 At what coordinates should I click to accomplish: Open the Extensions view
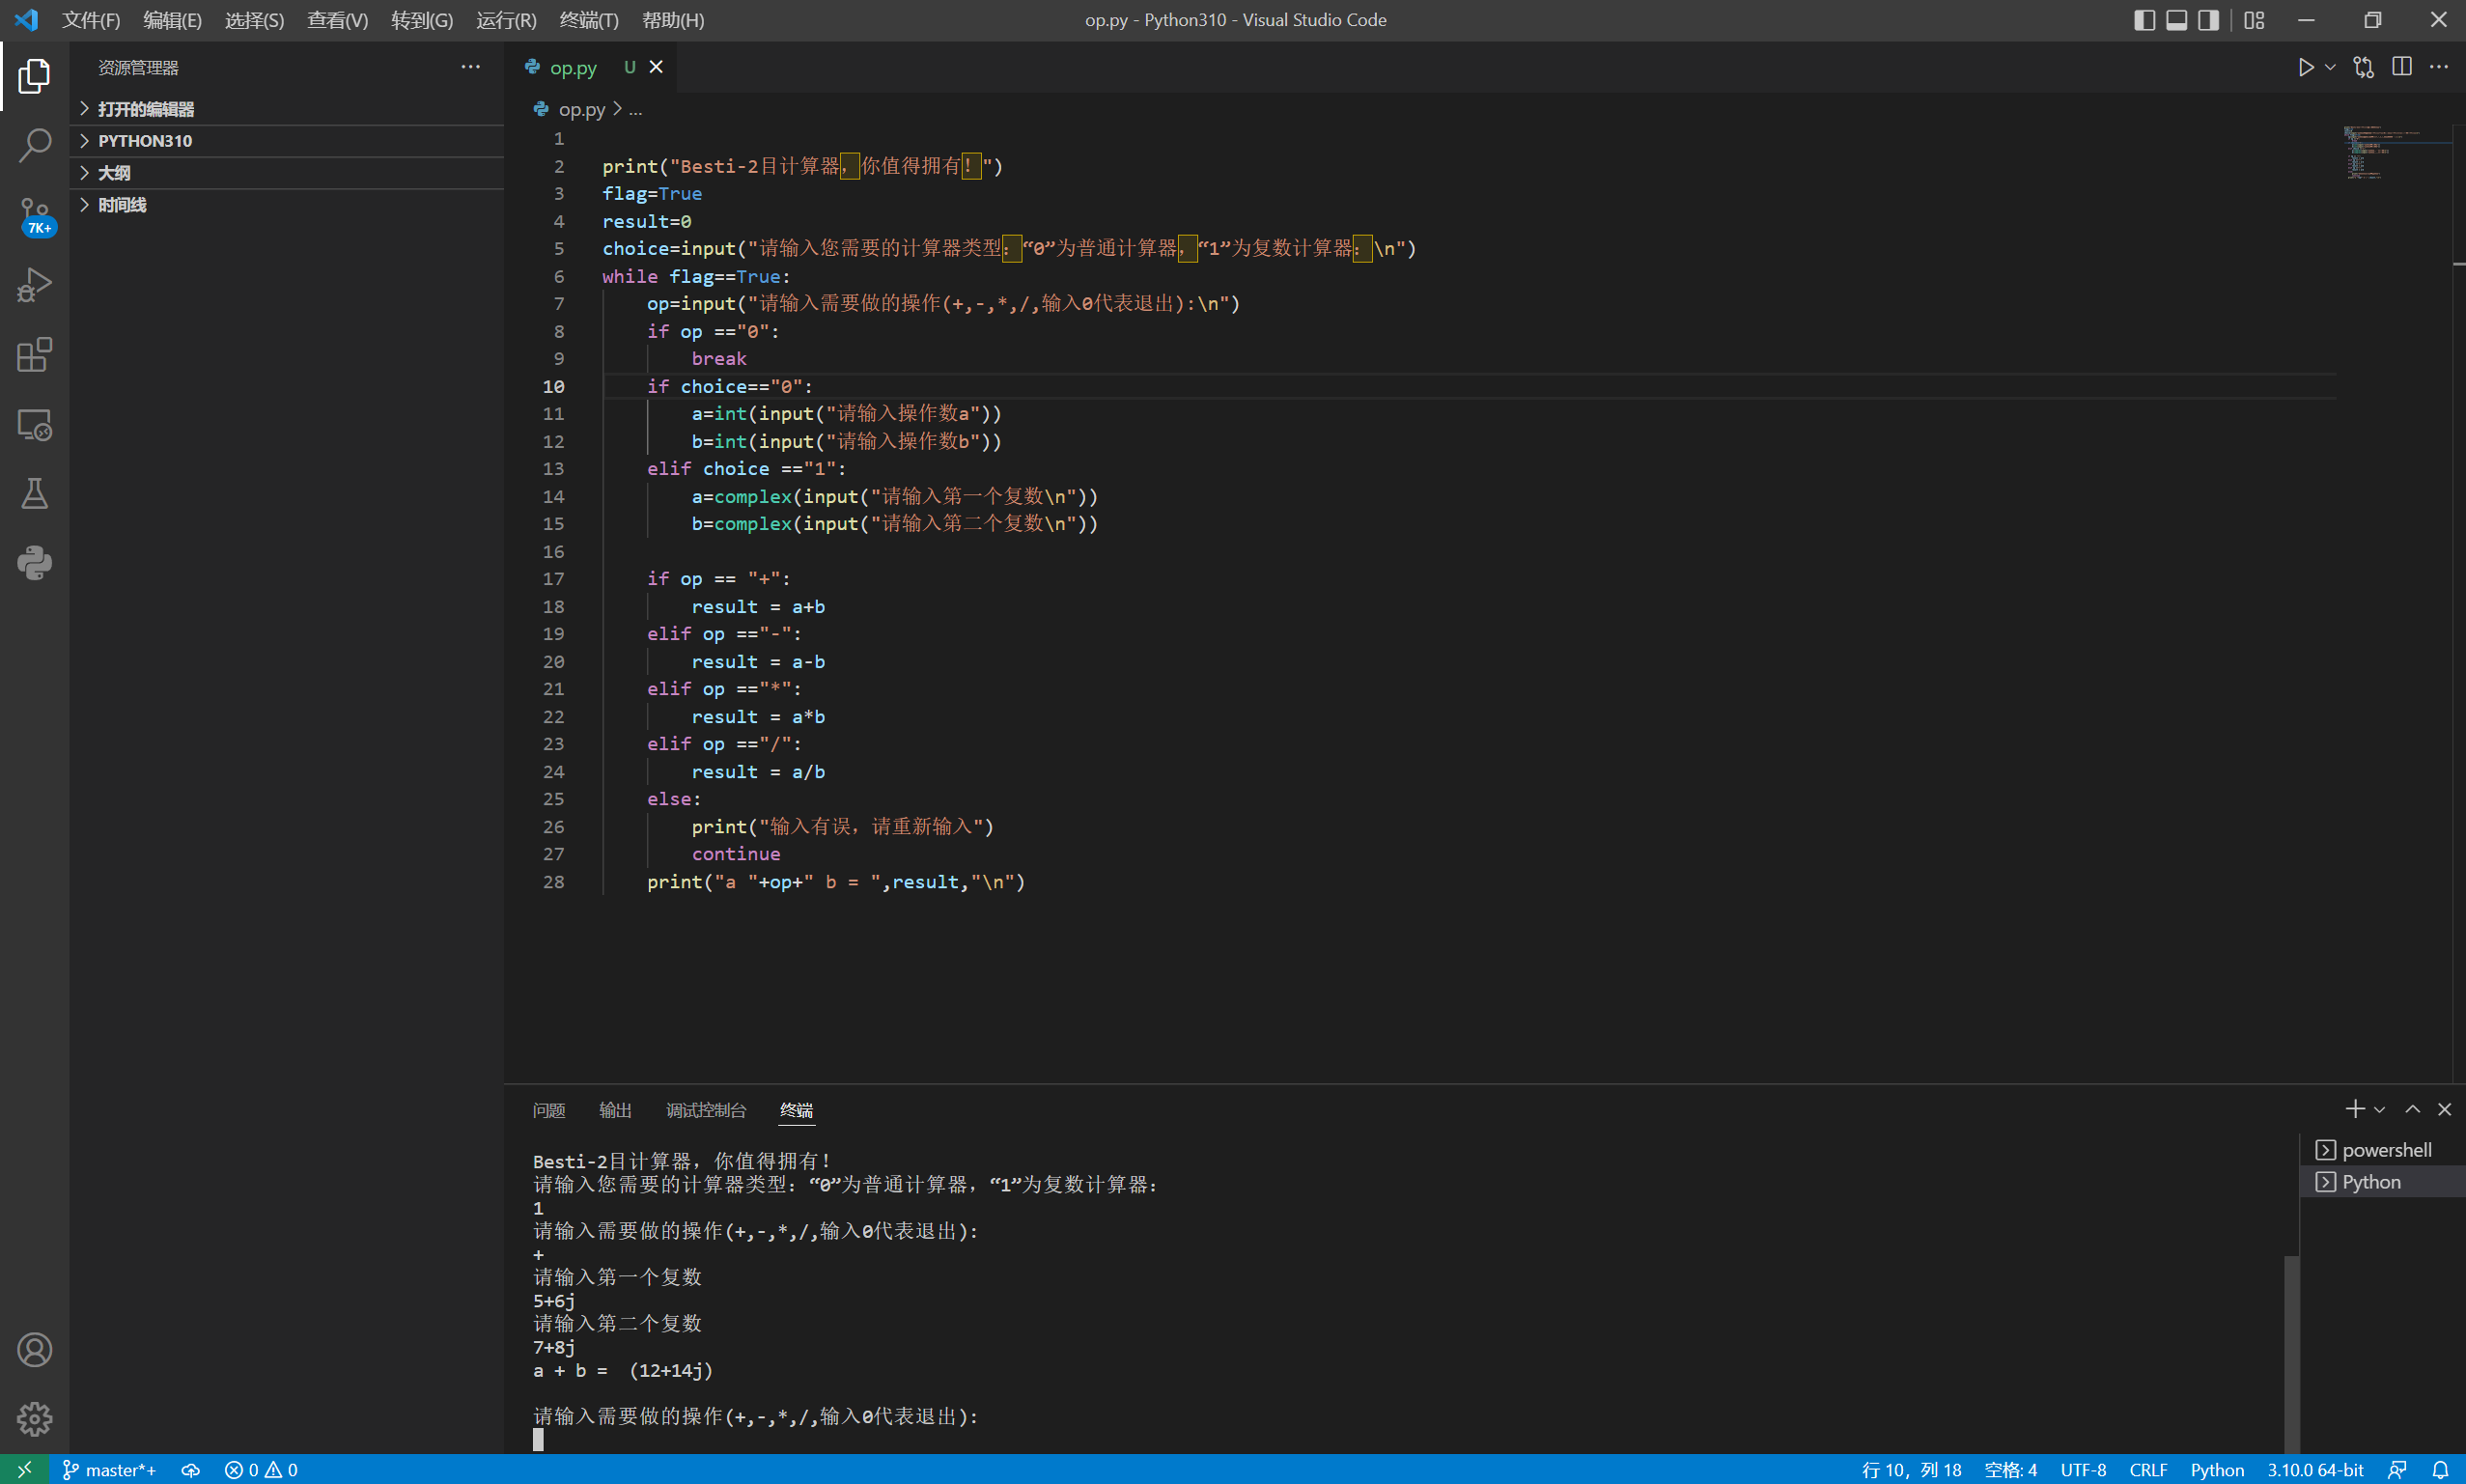click(34, 355)
